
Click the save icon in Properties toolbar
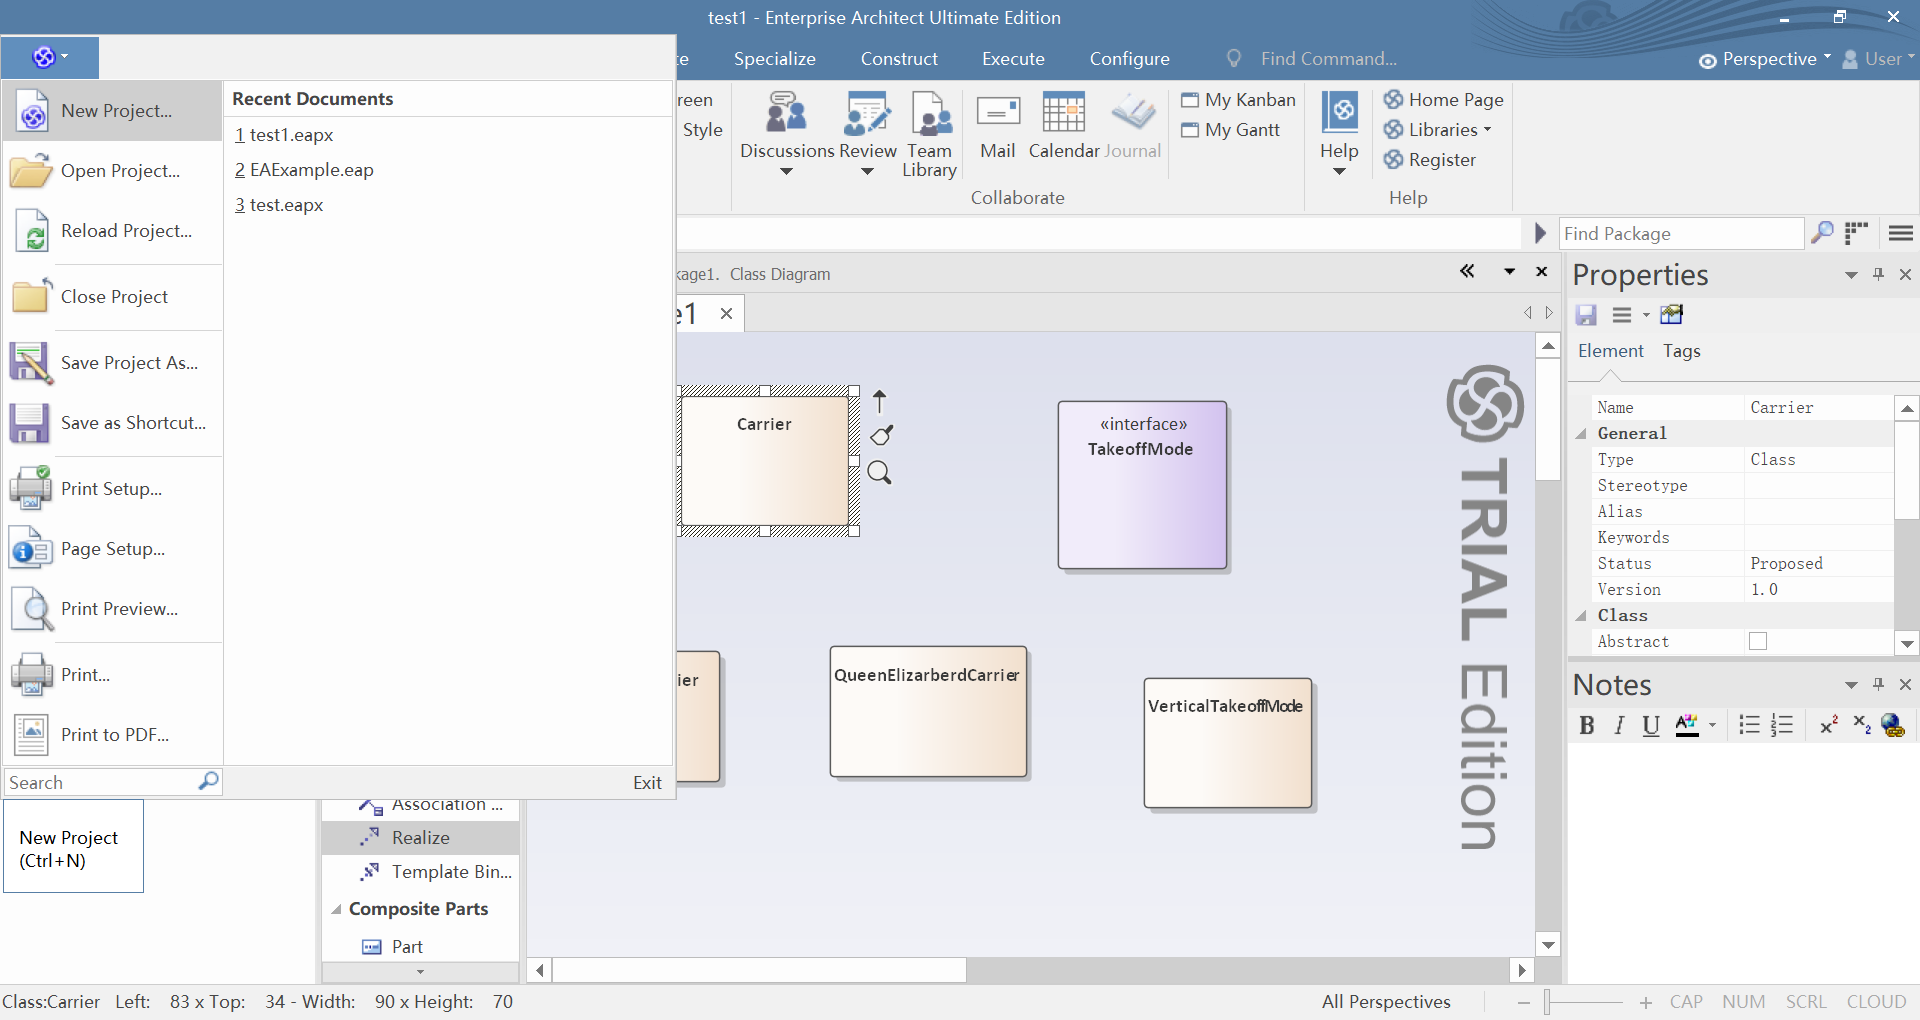[x=1586, y=315]
